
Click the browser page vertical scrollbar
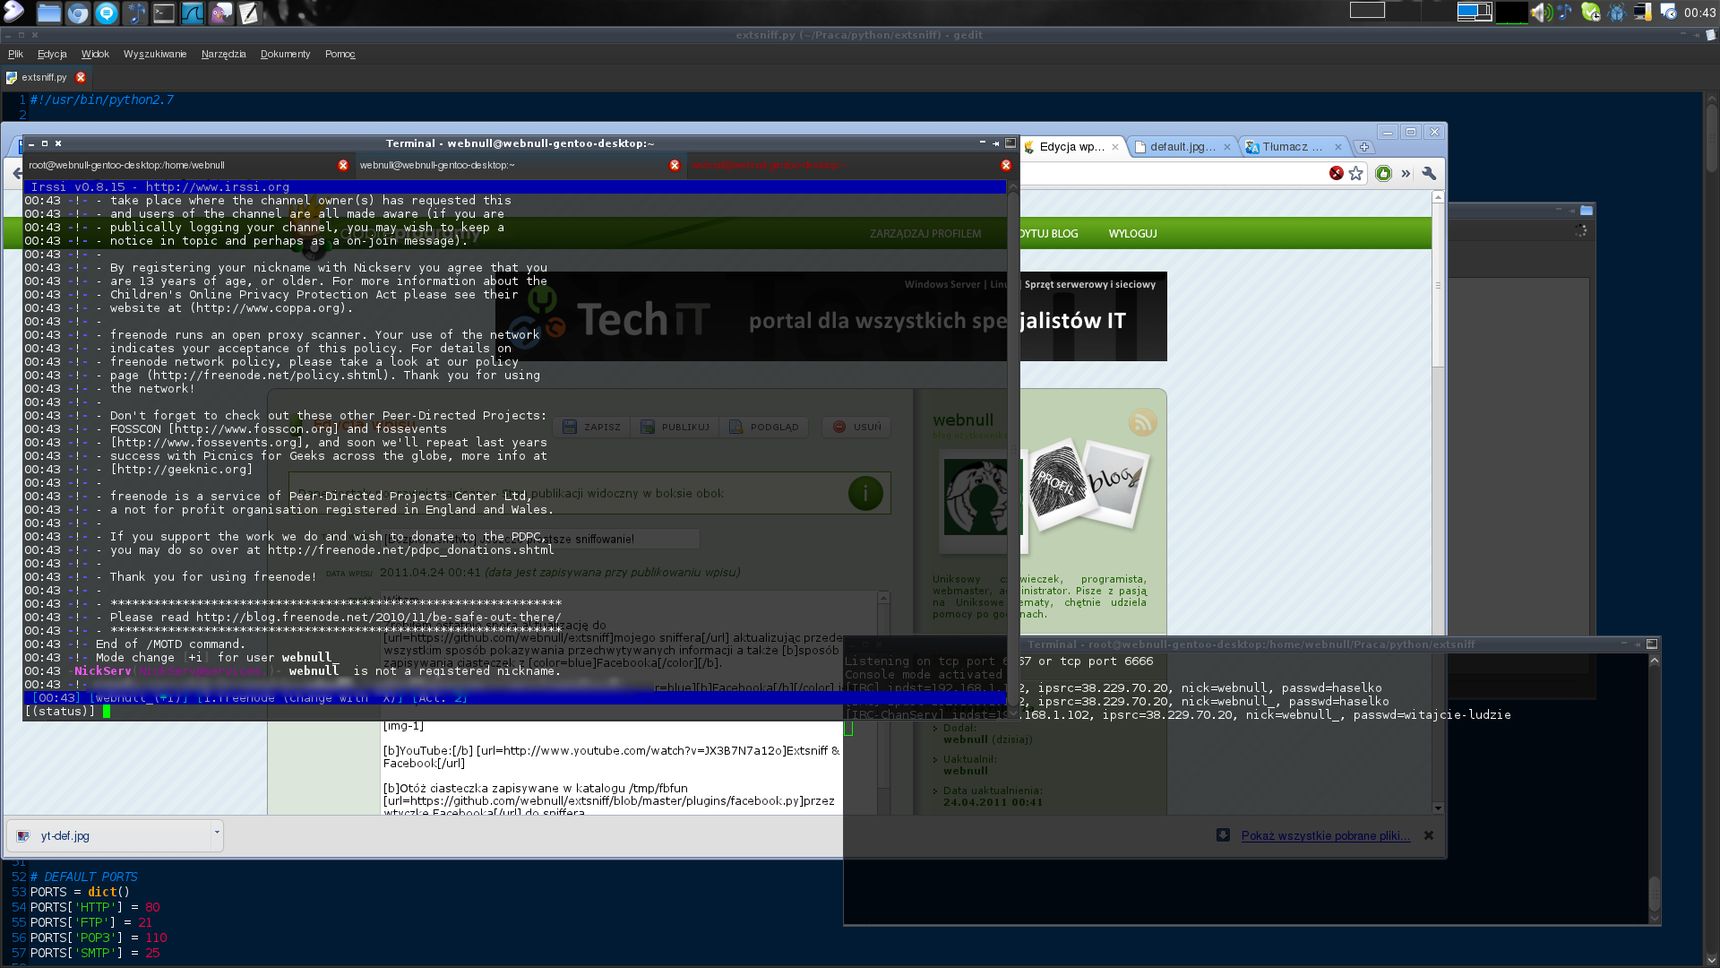(1438, 502)
